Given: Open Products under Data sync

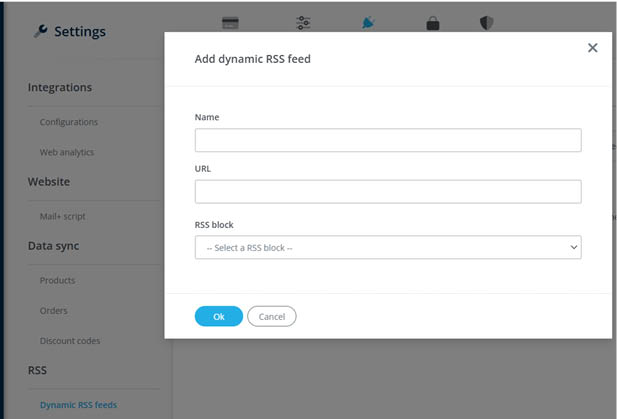Looking at the screenshot, I should 57,280.
